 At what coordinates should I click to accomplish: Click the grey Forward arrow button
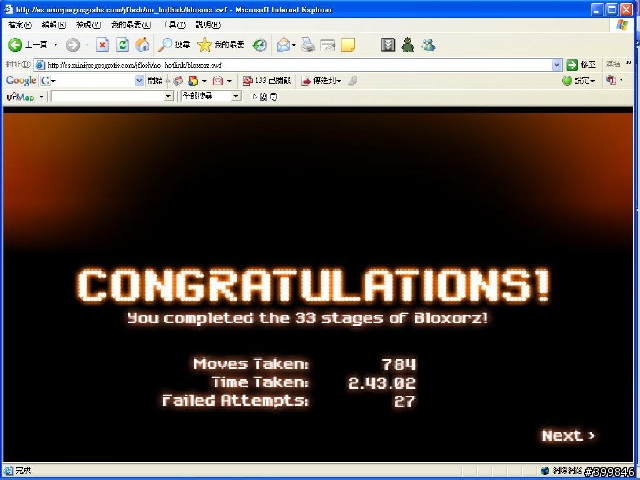(x=73, y=45)
